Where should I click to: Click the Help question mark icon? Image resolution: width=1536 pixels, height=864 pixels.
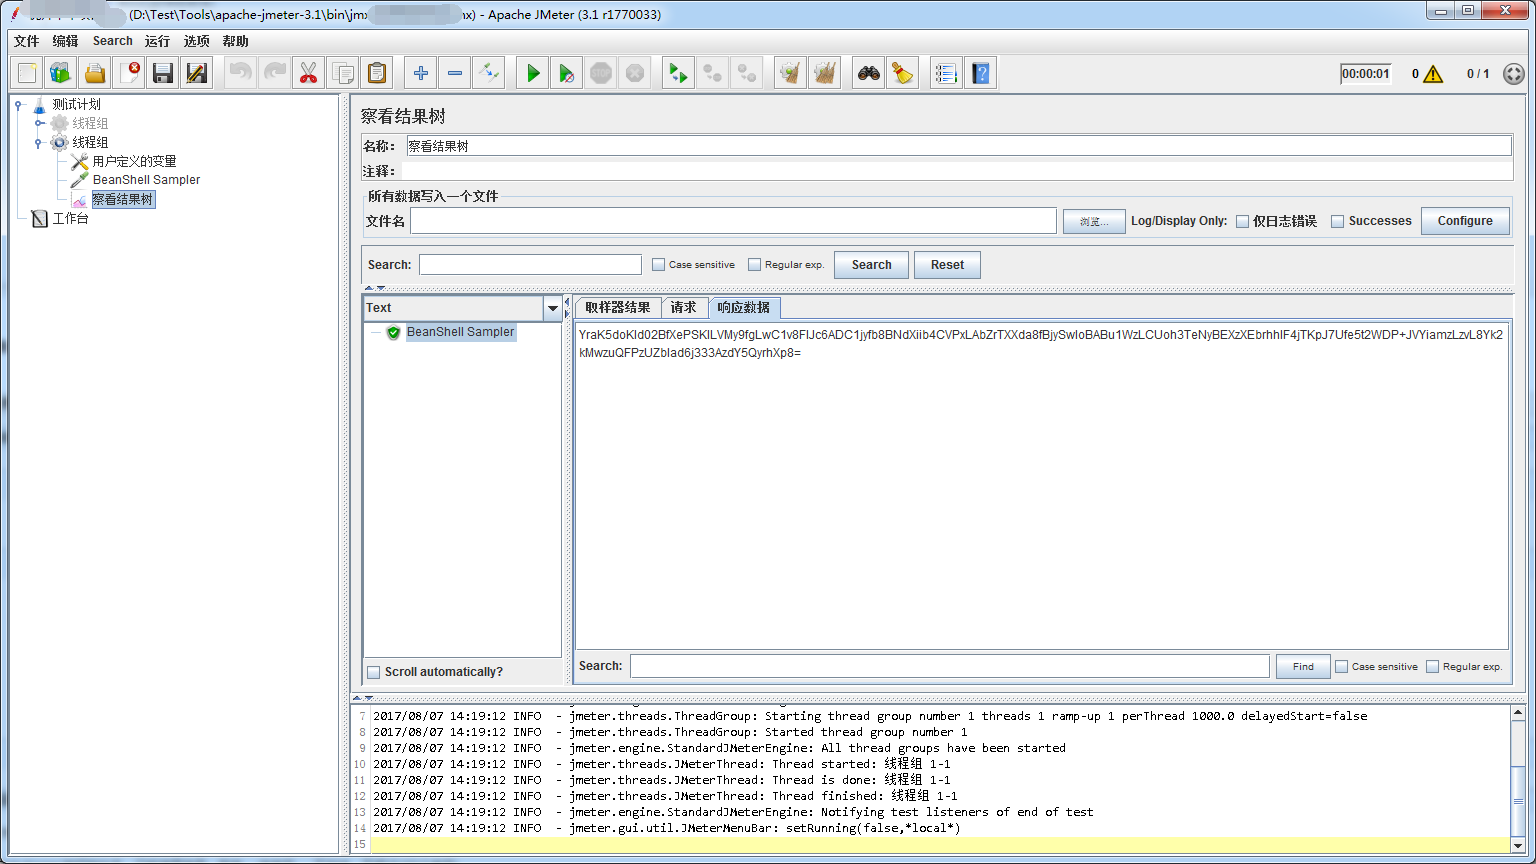click(981, 72)
